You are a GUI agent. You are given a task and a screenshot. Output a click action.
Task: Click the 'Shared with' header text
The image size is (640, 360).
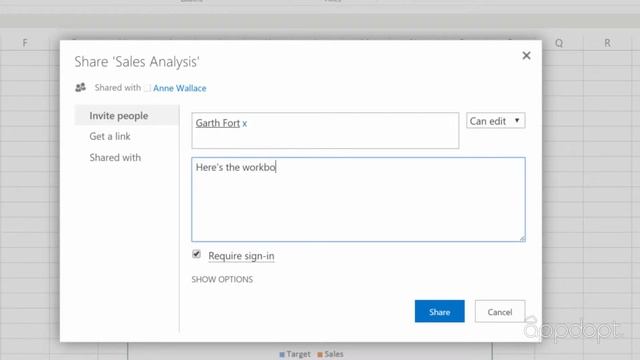click(118, 87)
